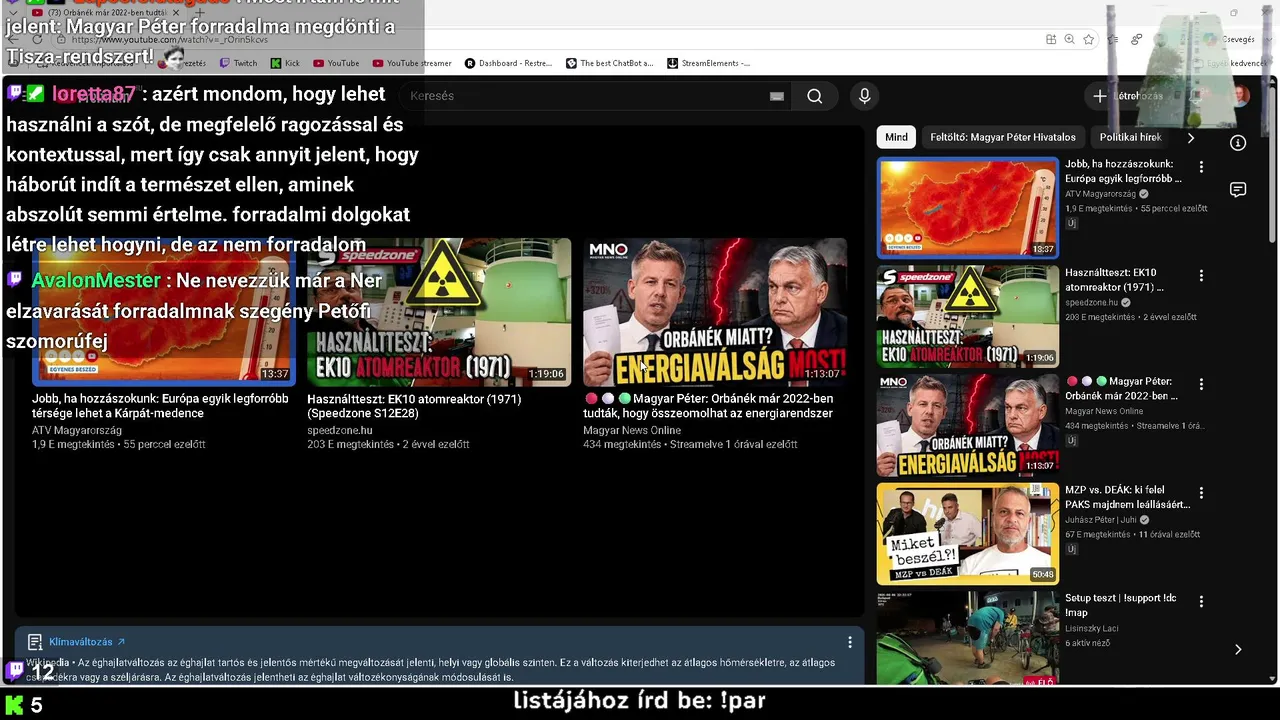1280x720 pixels.
Task: Open end-screen thumbnail of Energiaválság MNO stream
Action: [x=715, y=311]
